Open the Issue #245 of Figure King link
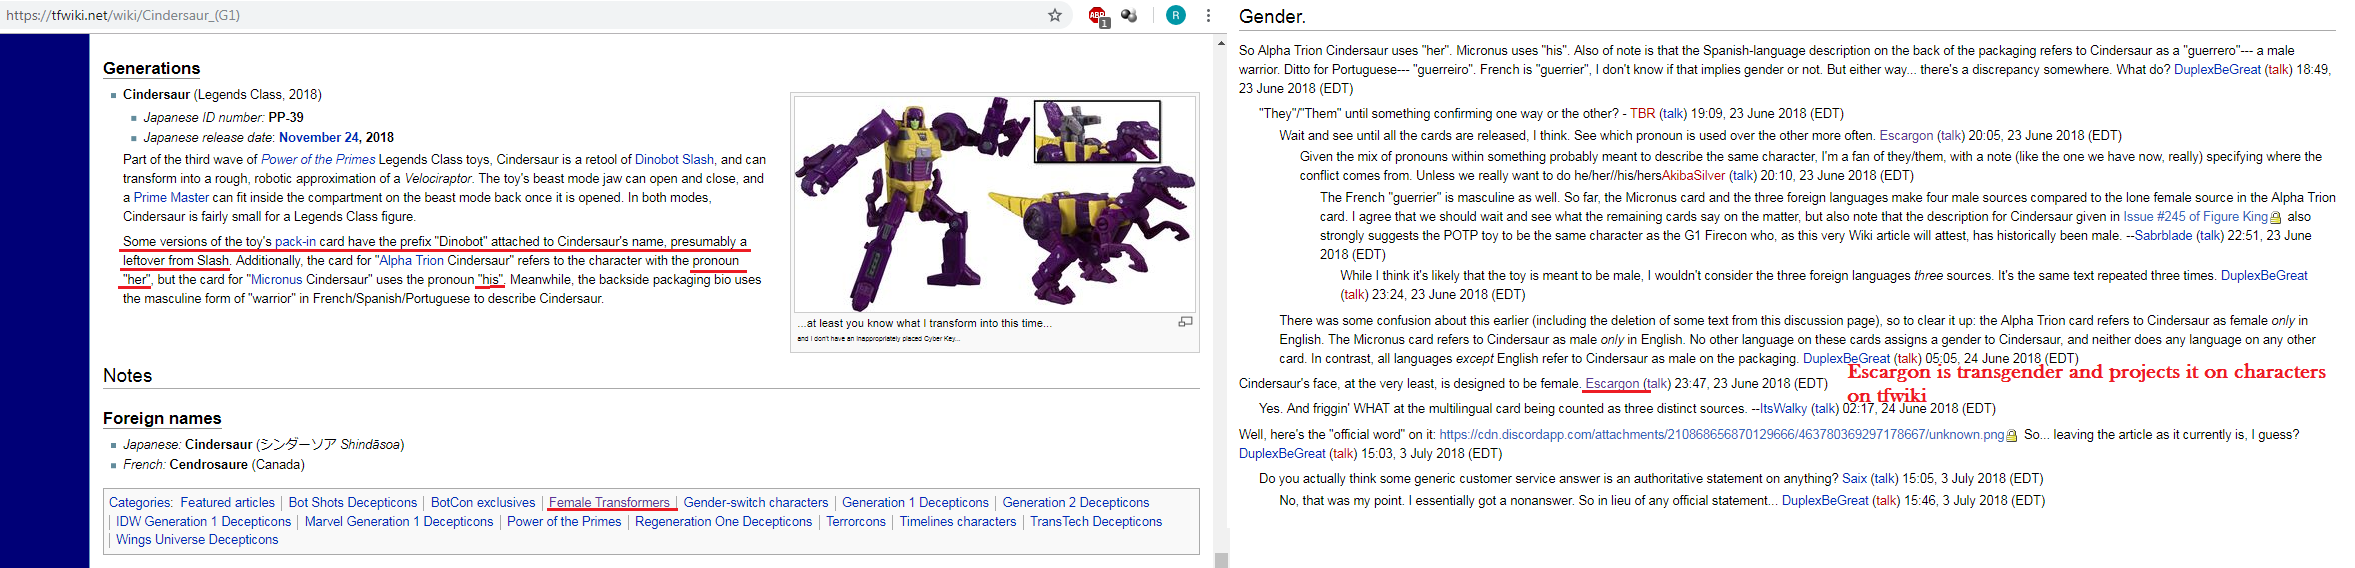This screenshot has width=2355, height=568. point(2196,216)
